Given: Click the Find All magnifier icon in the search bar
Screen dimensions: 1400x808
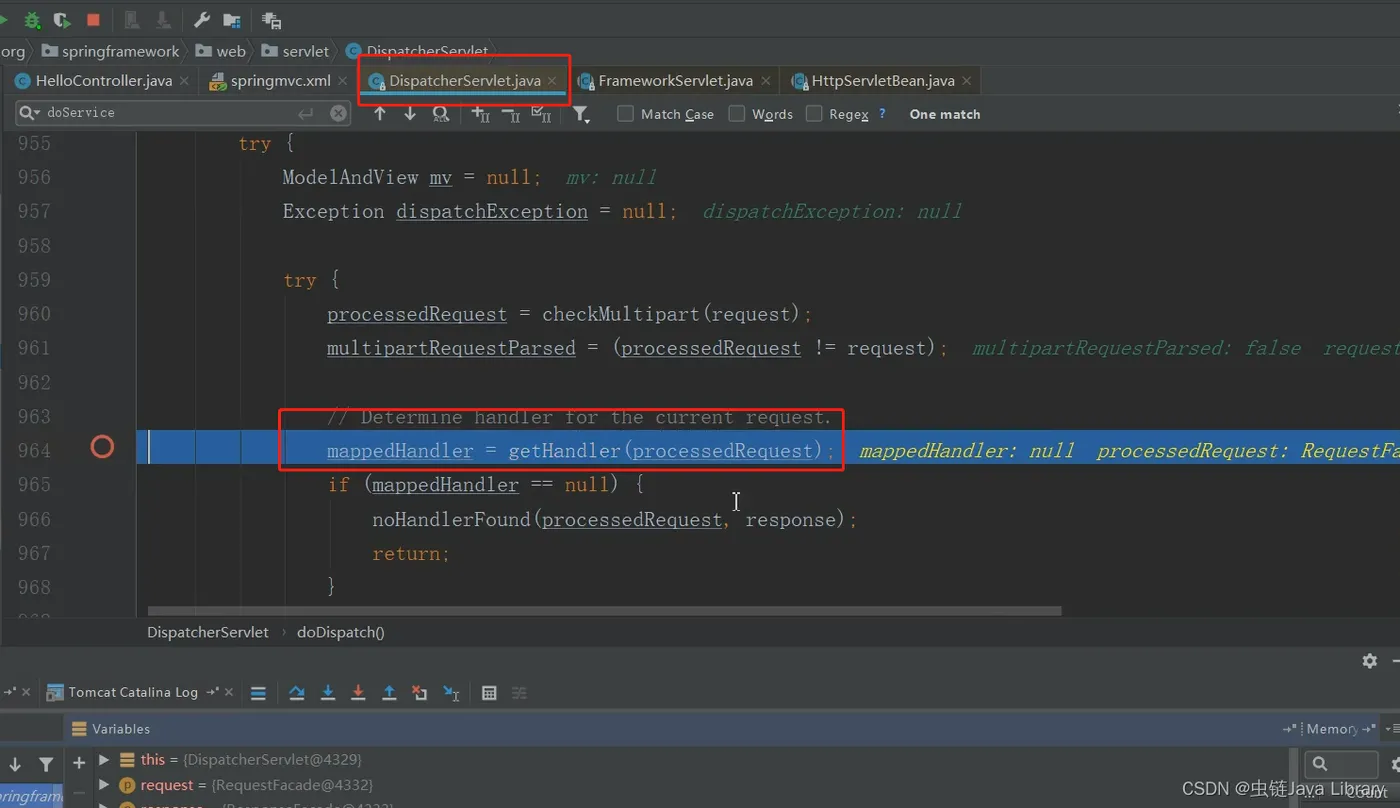Looking at the screenshot, I should (x=440, y=114).
